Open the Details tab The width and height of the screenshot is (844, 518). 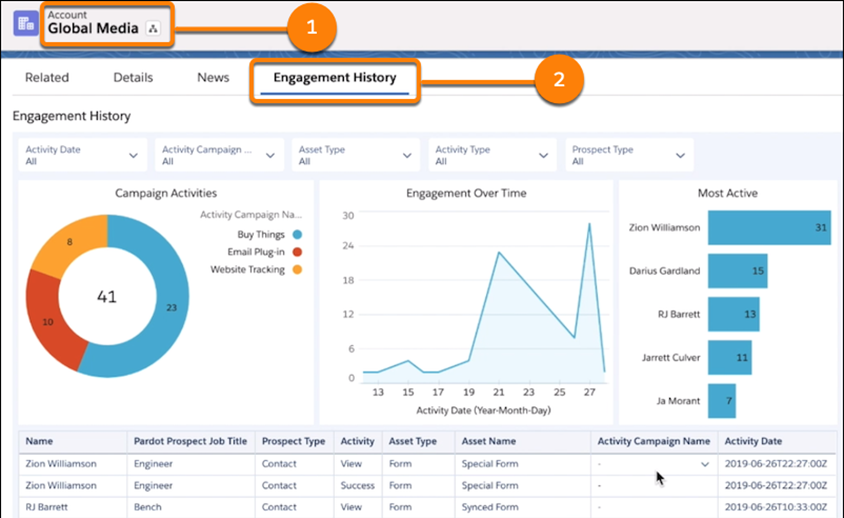tap(133, 77)
